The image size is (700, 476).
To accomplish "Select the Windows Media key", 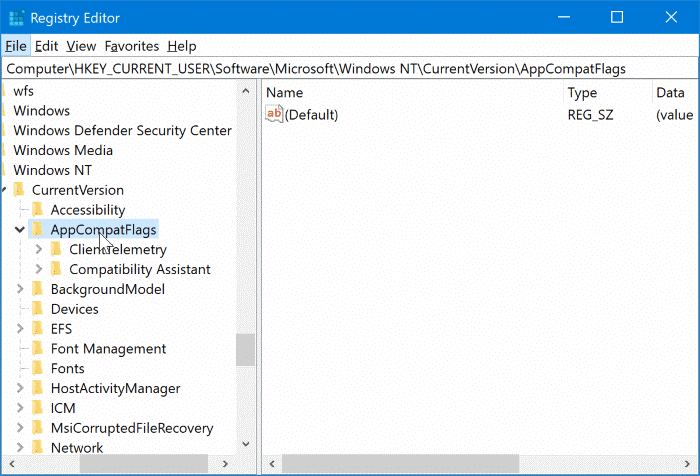I will [63, 150].
